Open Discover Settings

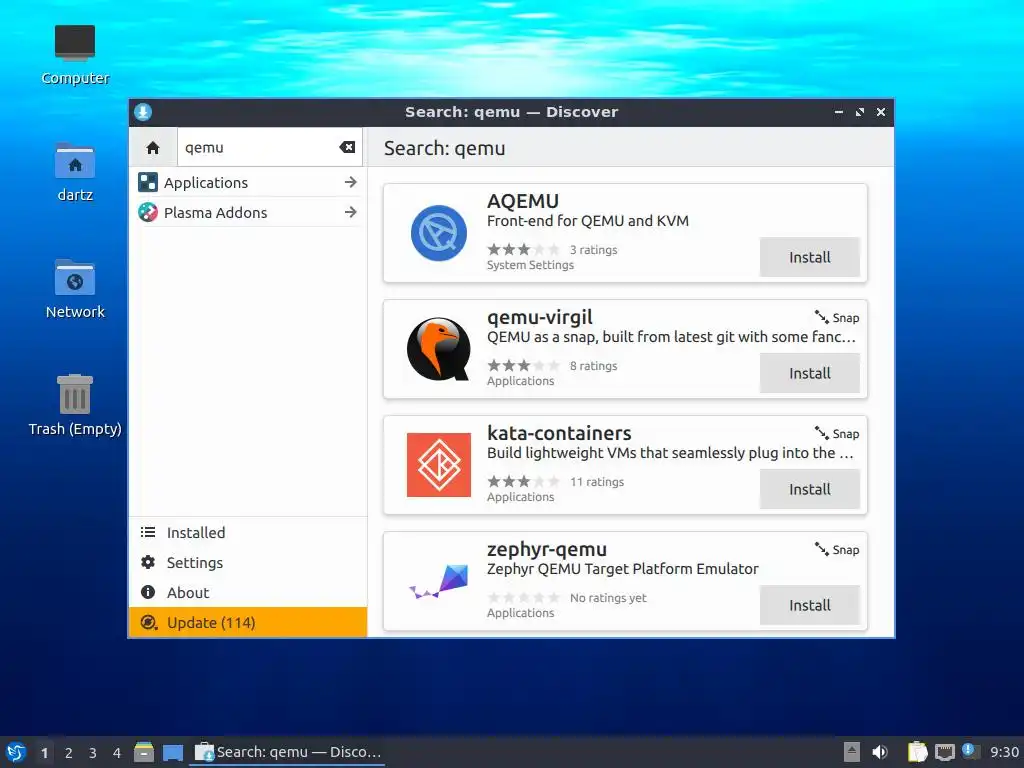click(248, 562)
